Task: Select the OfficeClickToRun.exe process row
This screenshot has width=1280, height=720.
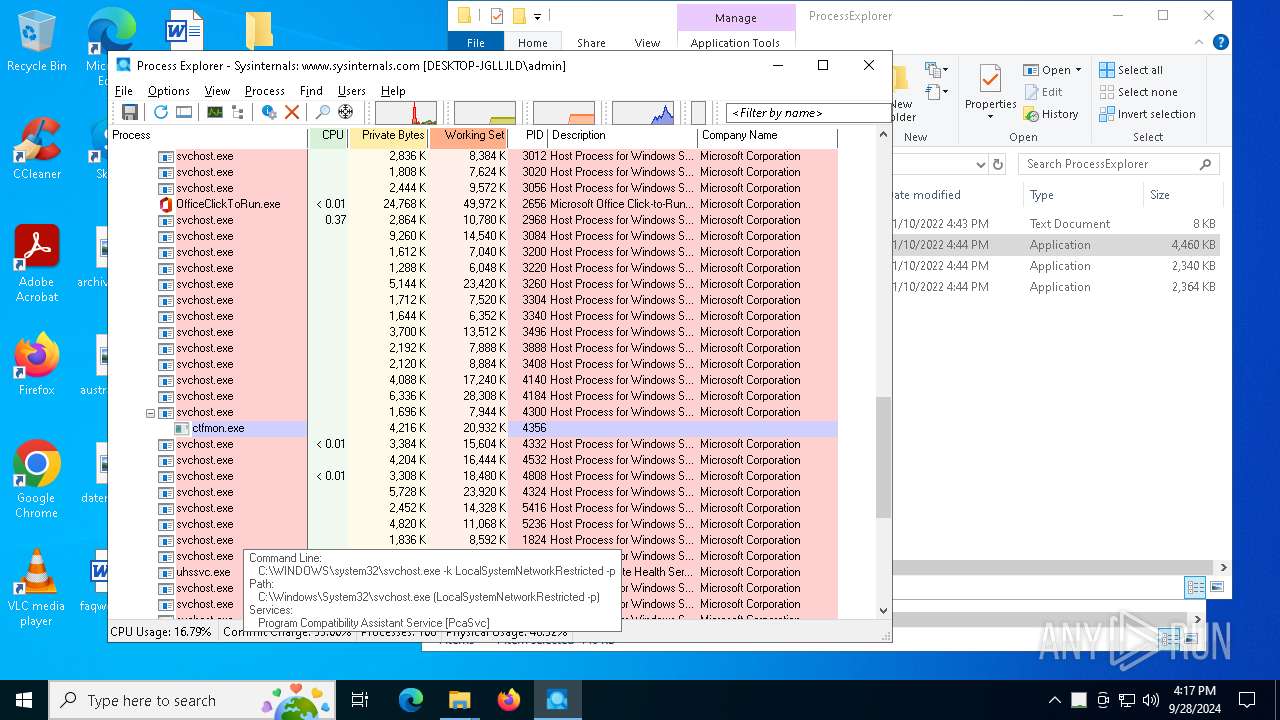Action: [473, 204]
